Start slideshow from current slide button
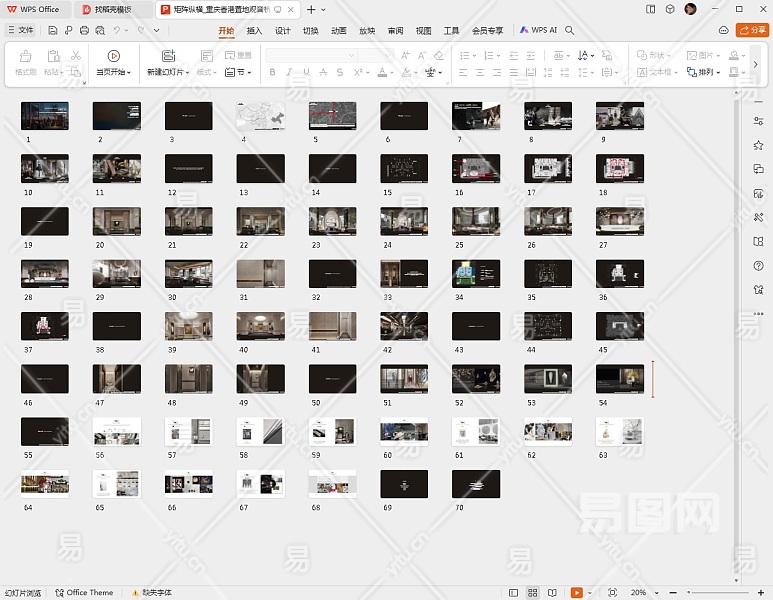 coord(113,57)
